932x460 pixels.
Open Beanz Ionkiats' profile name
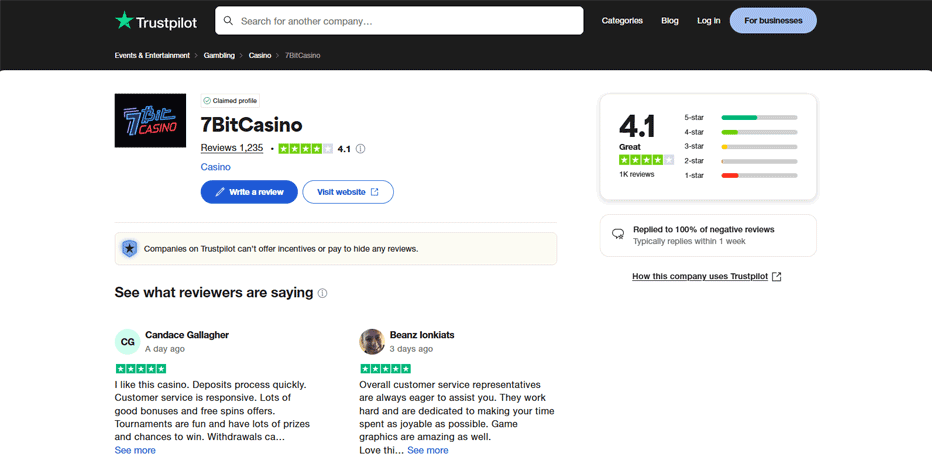[422, 335]
